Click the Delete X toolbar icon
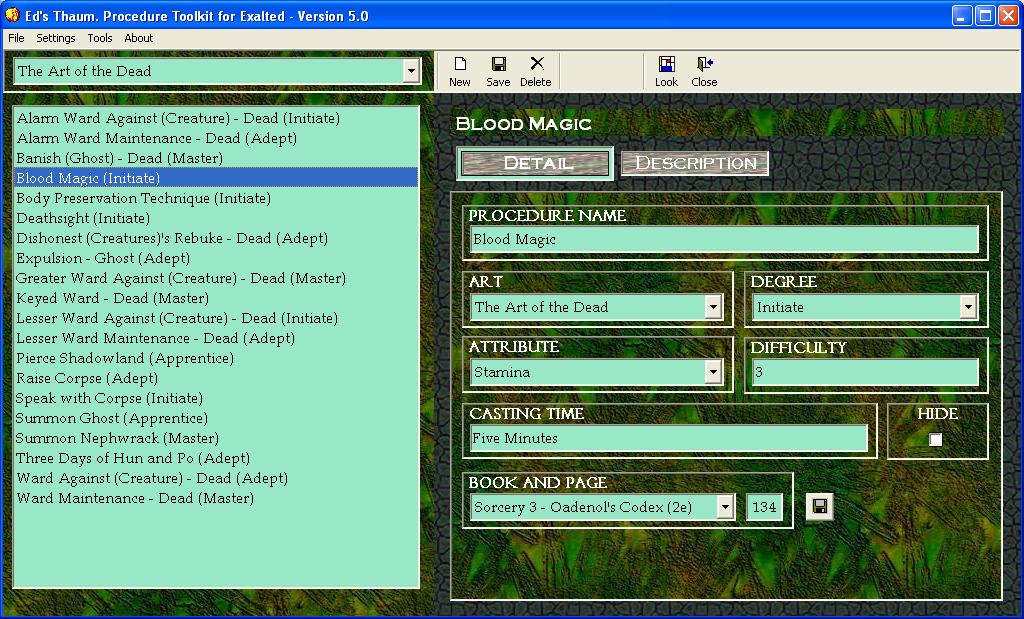 [x=537, y=63]
